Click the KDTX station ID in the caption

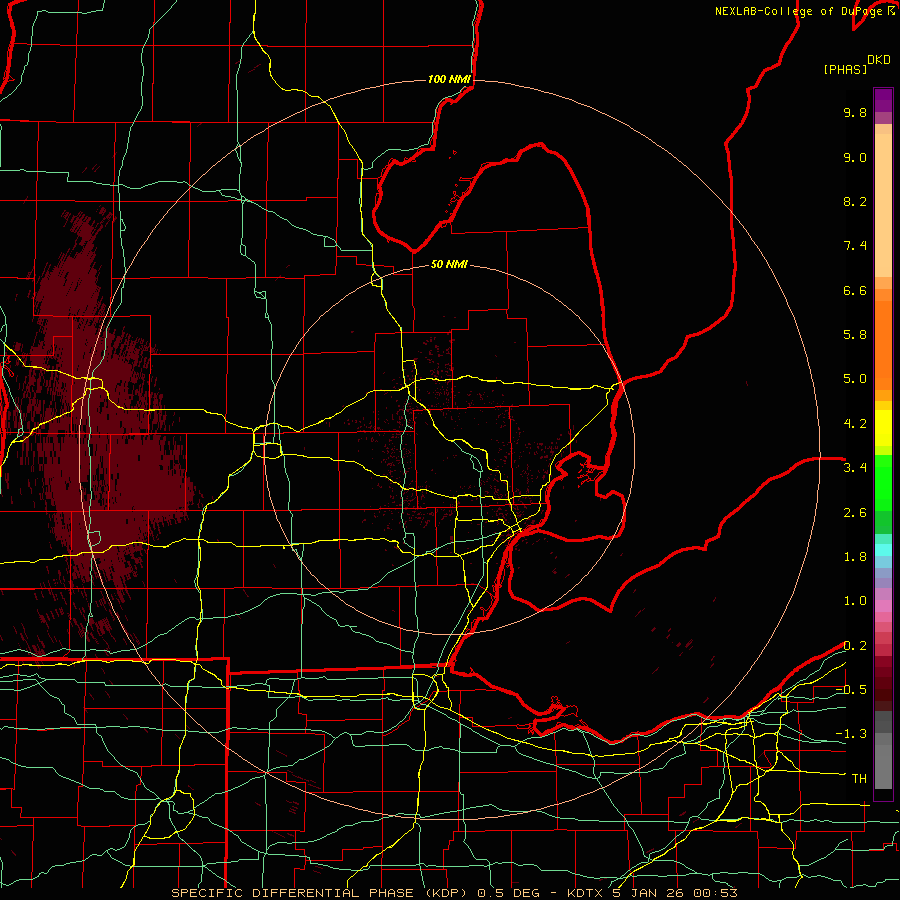click(585, 893)
